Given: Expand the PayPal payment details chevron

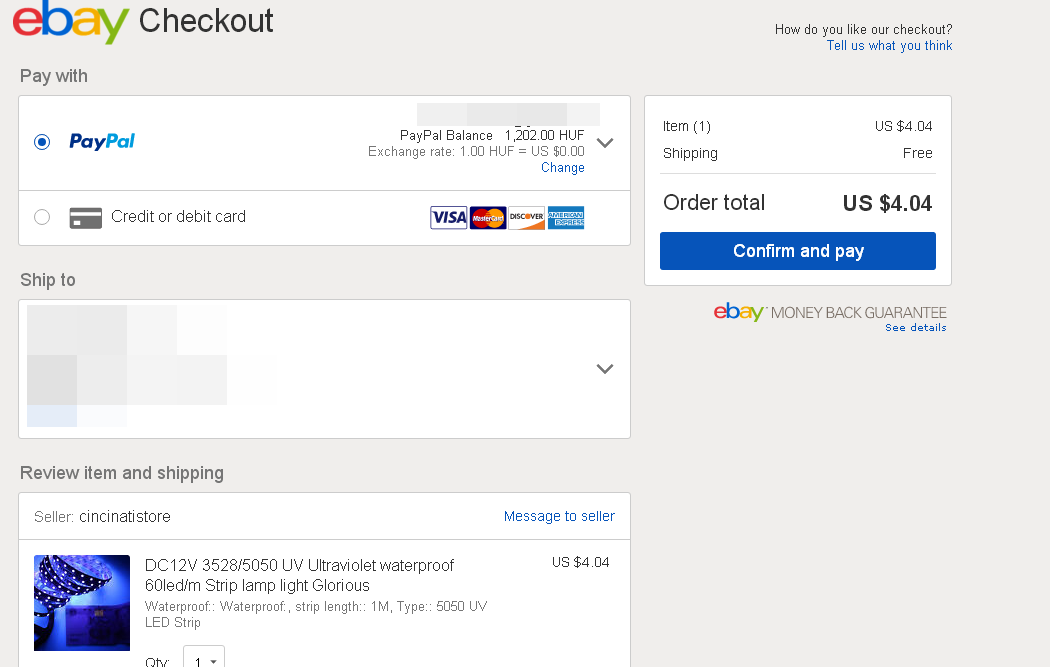Looking at the screenshot, I should tap(604, 142).
